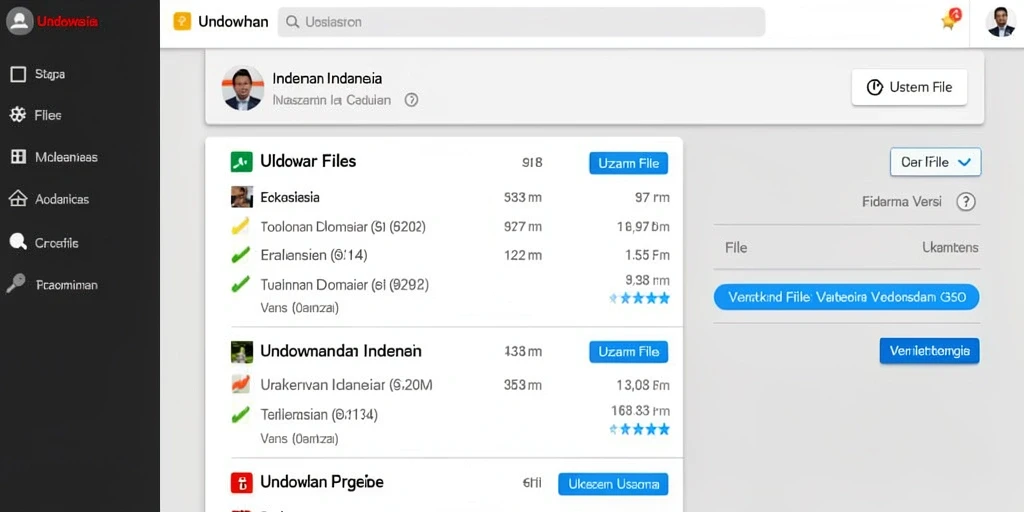Screen dimensions: 1024x512
Task: Click the help icon beside Fidarma Versi
Action: click(966, 202)
